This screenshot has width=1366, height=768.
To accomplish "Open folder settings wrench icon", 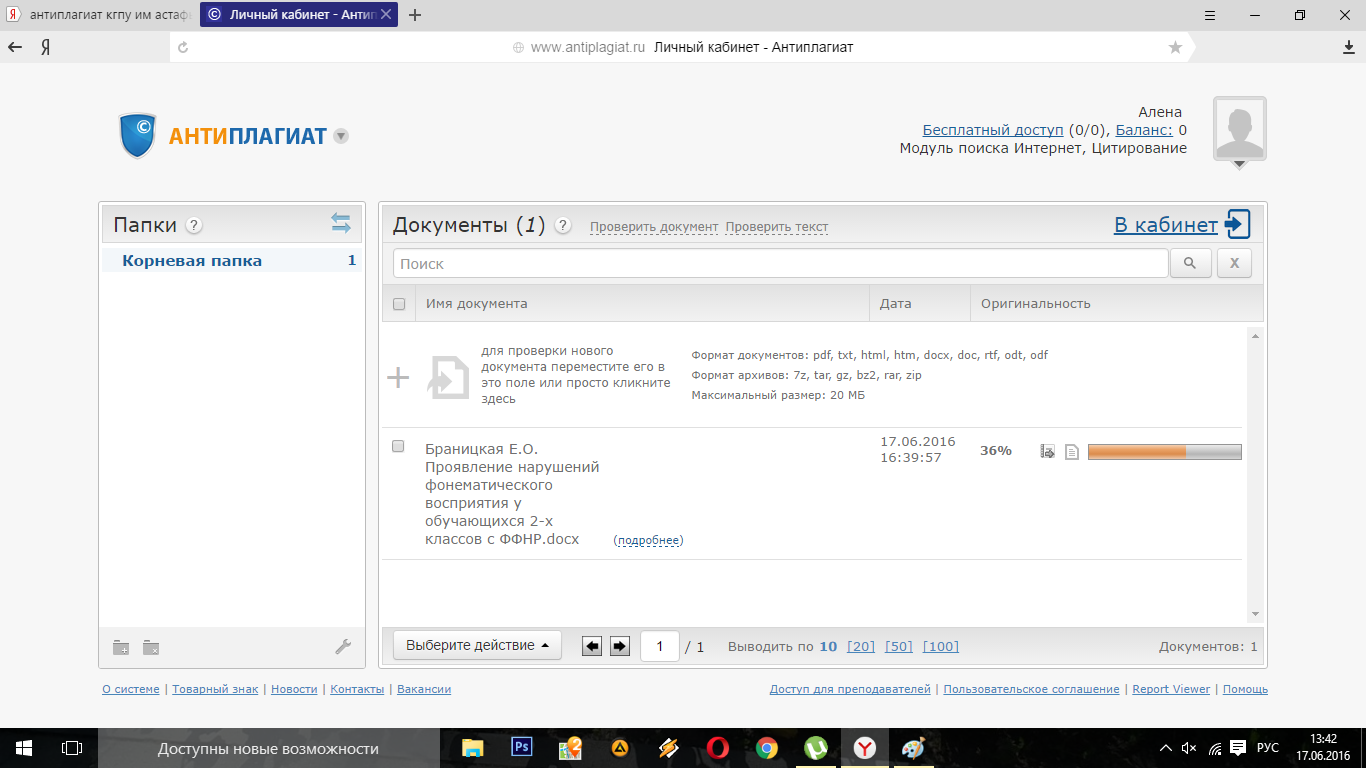I will pos(343,647).
